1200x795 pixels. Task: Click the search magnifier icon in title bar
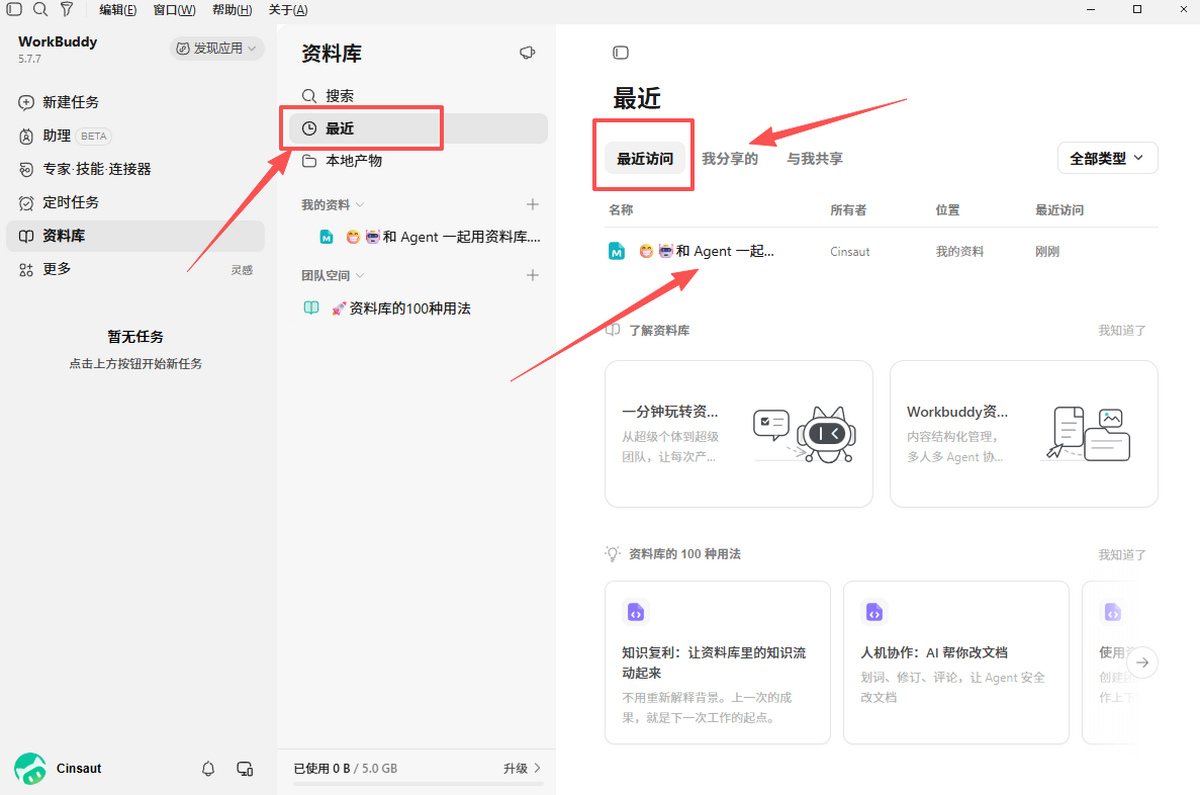[x=40, y=9]
